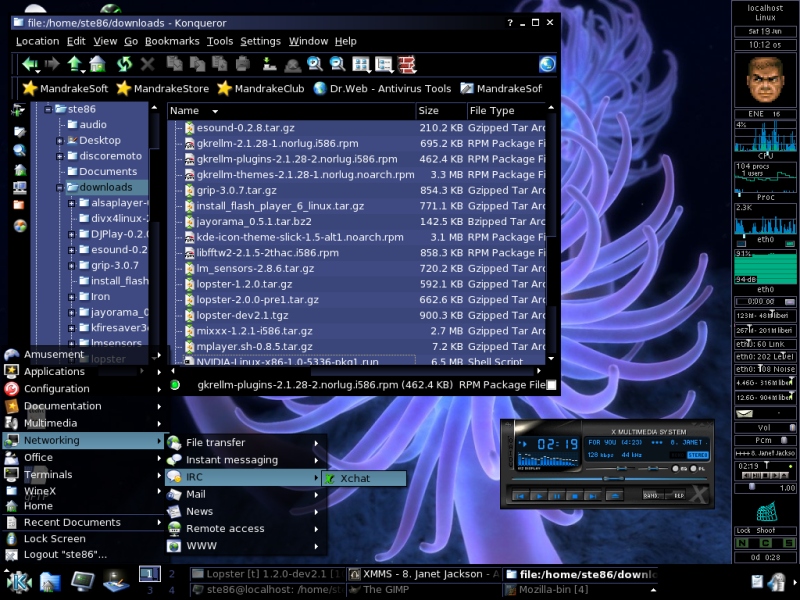Switch to The GIMP taskbar entry
The width and height of the screenshot is (800, 600).
[x=422, y=589]
